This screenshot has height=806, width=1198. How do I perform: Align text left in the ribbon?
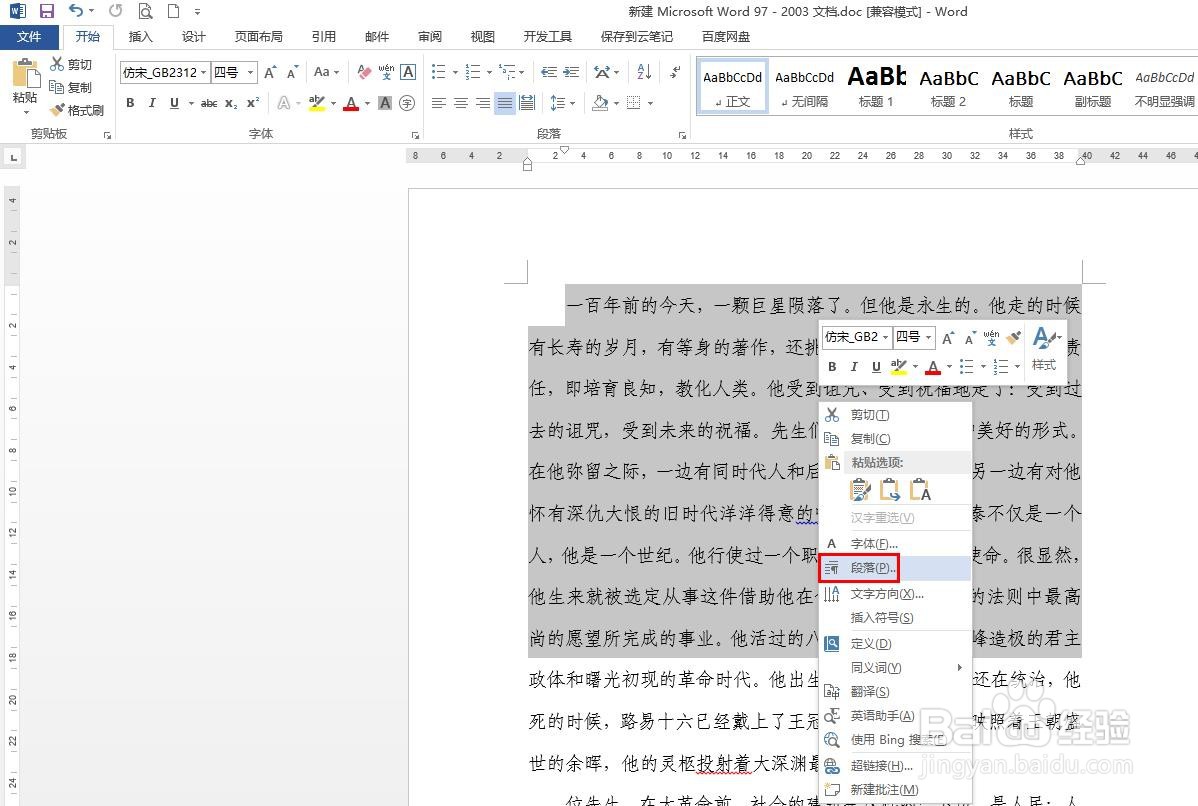tap(438, 103)
